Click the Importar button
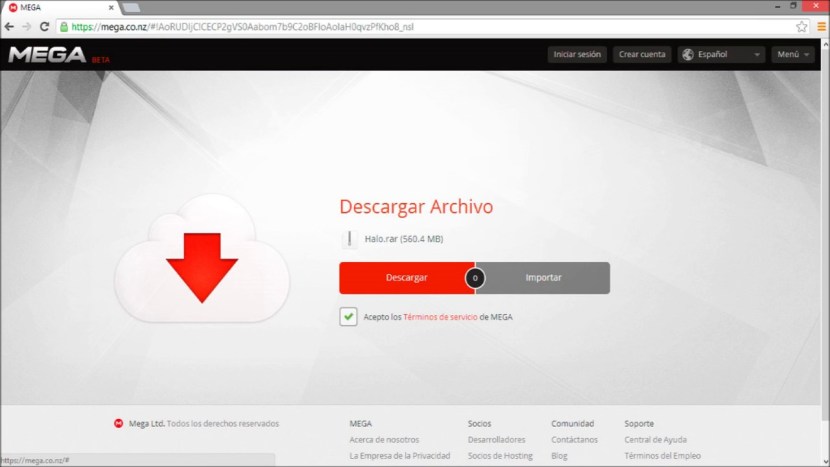Viewport: 830px width, 467px height. (x=545, y=278)
